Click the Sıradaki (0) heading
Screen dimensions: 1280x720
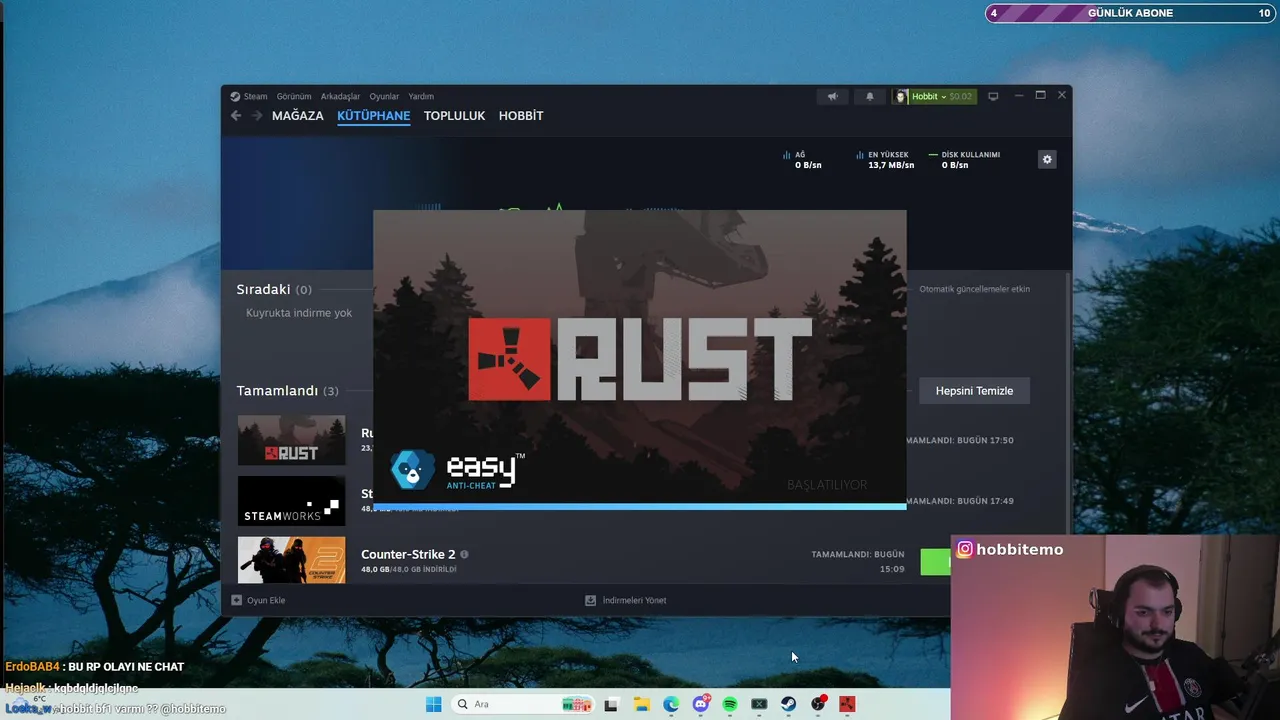[x=274, y=289]
